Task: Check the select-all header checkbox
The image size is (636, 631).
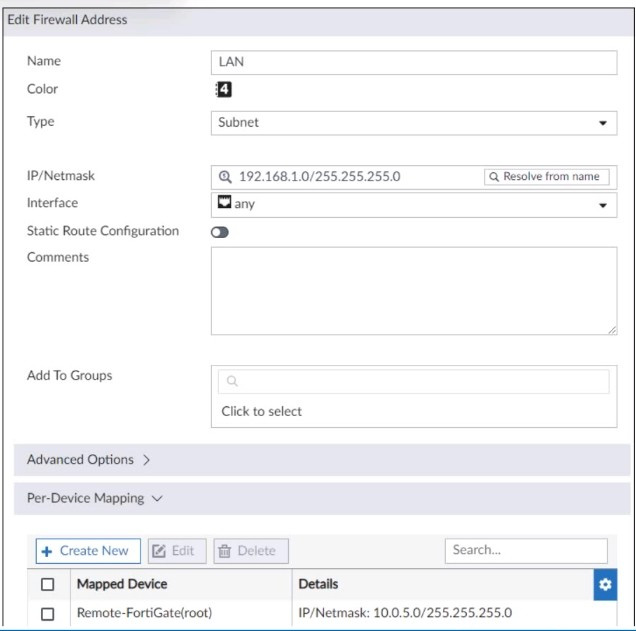Action: pyautogui.click(x=47, y=584)
